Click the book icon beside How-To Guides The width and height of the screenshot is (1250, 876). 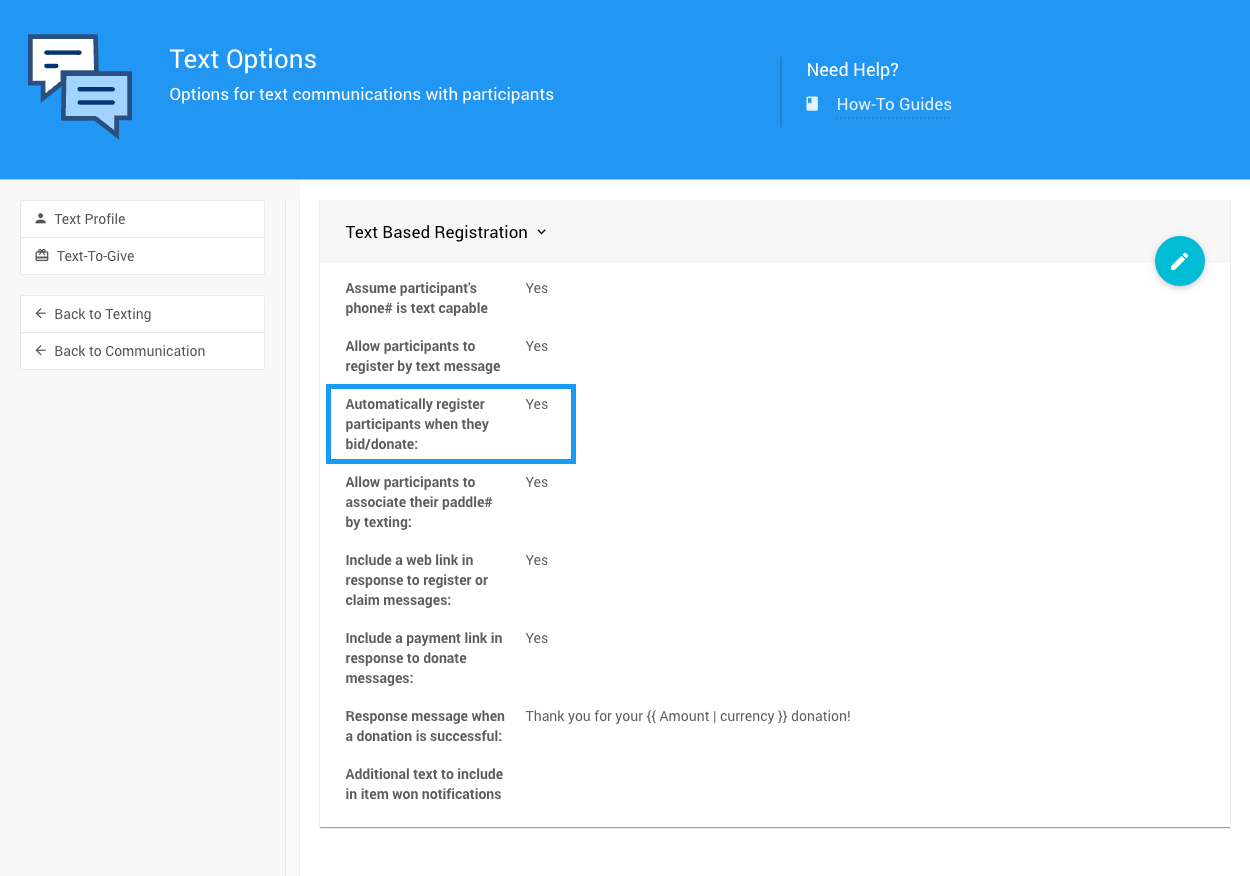[x=812, y=104]
